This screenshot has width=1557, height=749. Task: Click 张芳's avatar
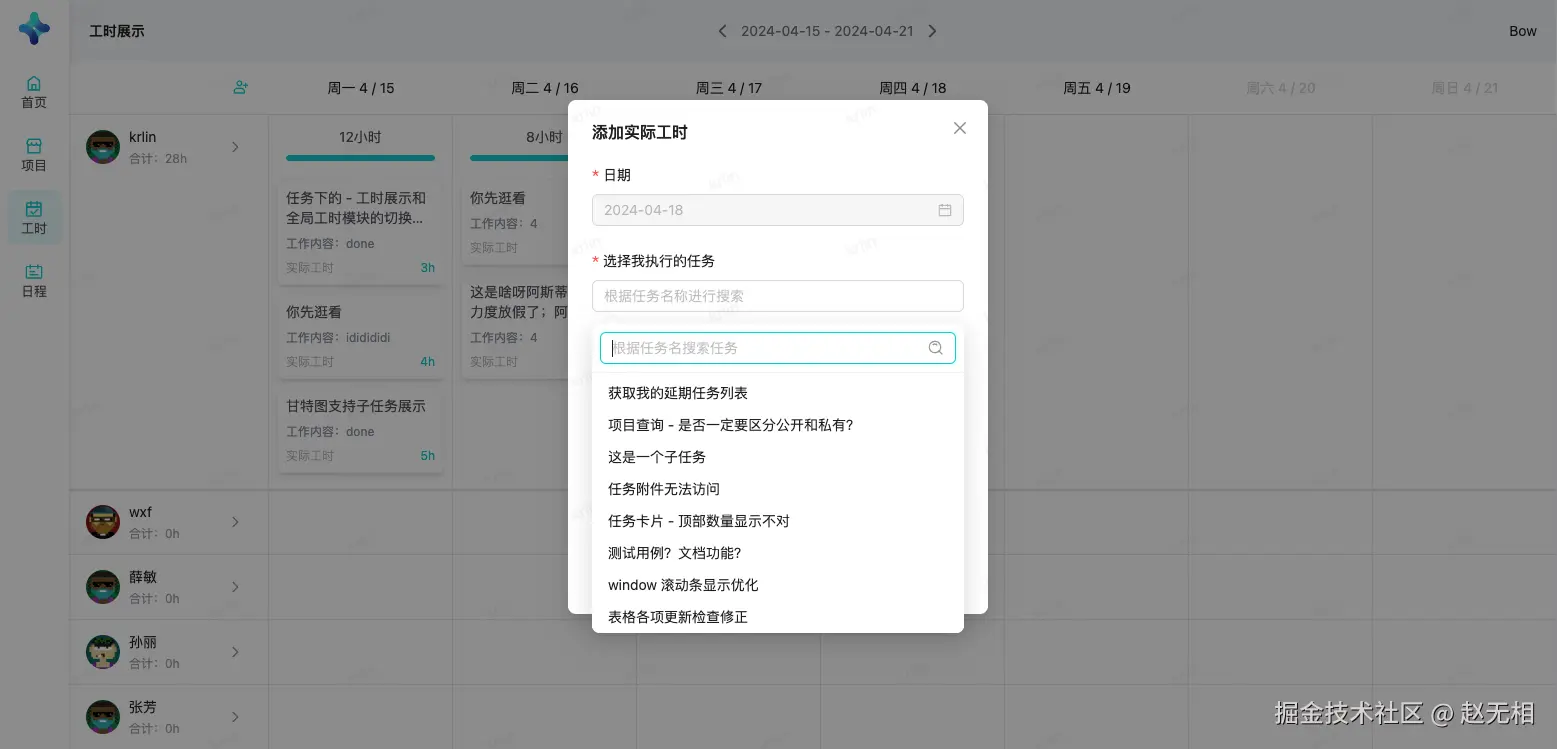coord(103,717)
